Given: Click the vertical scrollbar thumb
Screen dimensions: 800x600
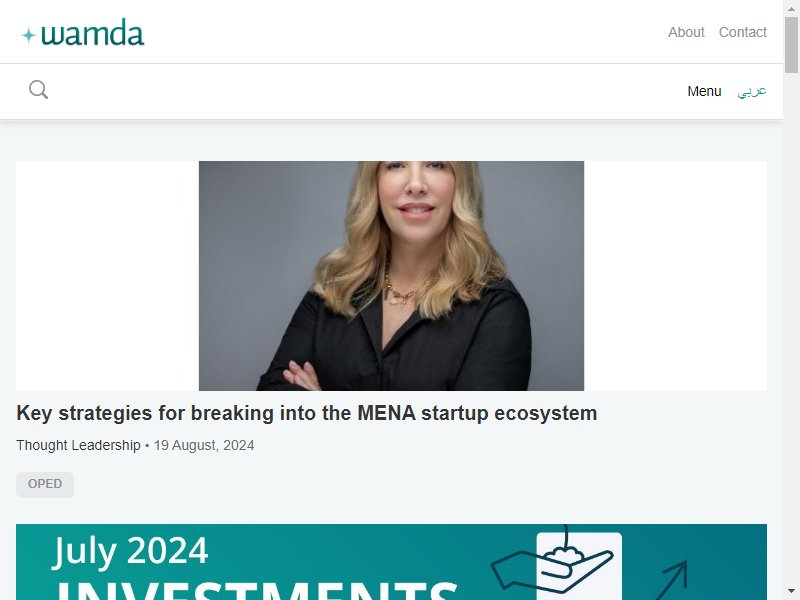Looking at the screenshot, I should [x=791, y=45].
